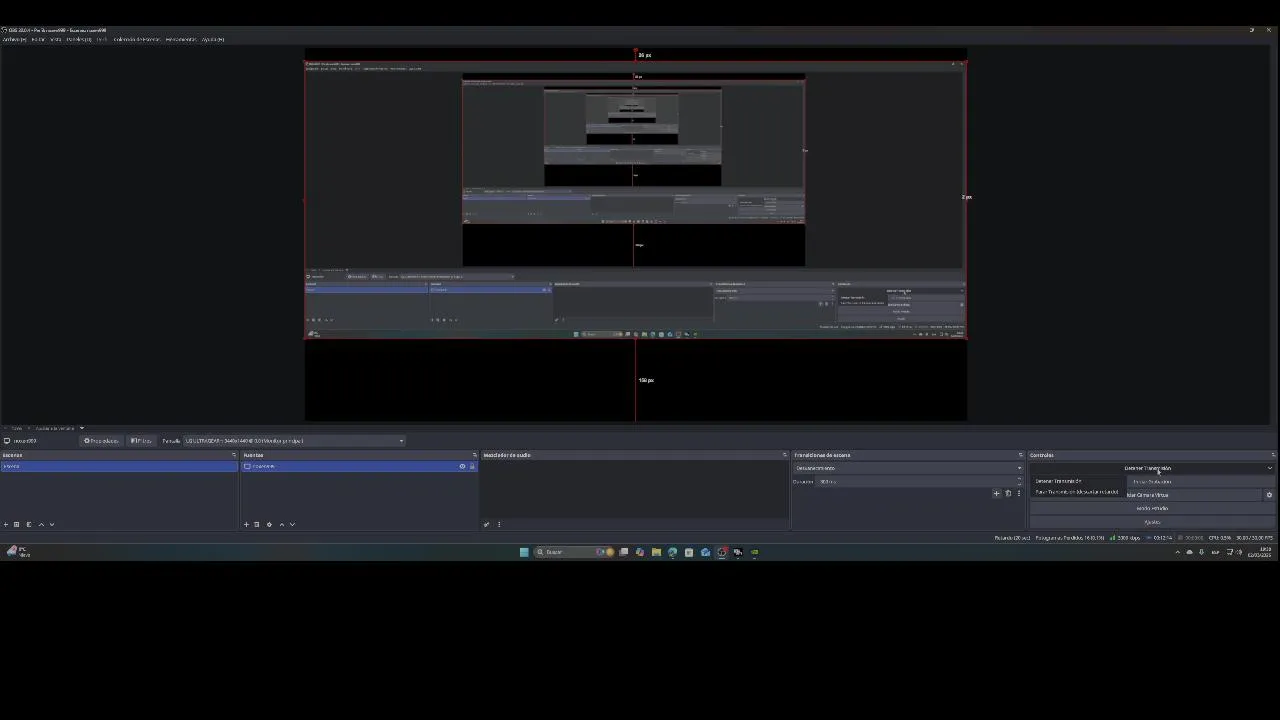The width and height of the screenshot is (1280, 720).
Task: Open the Pantalla display selection dropdown
Action: [294, 441]
